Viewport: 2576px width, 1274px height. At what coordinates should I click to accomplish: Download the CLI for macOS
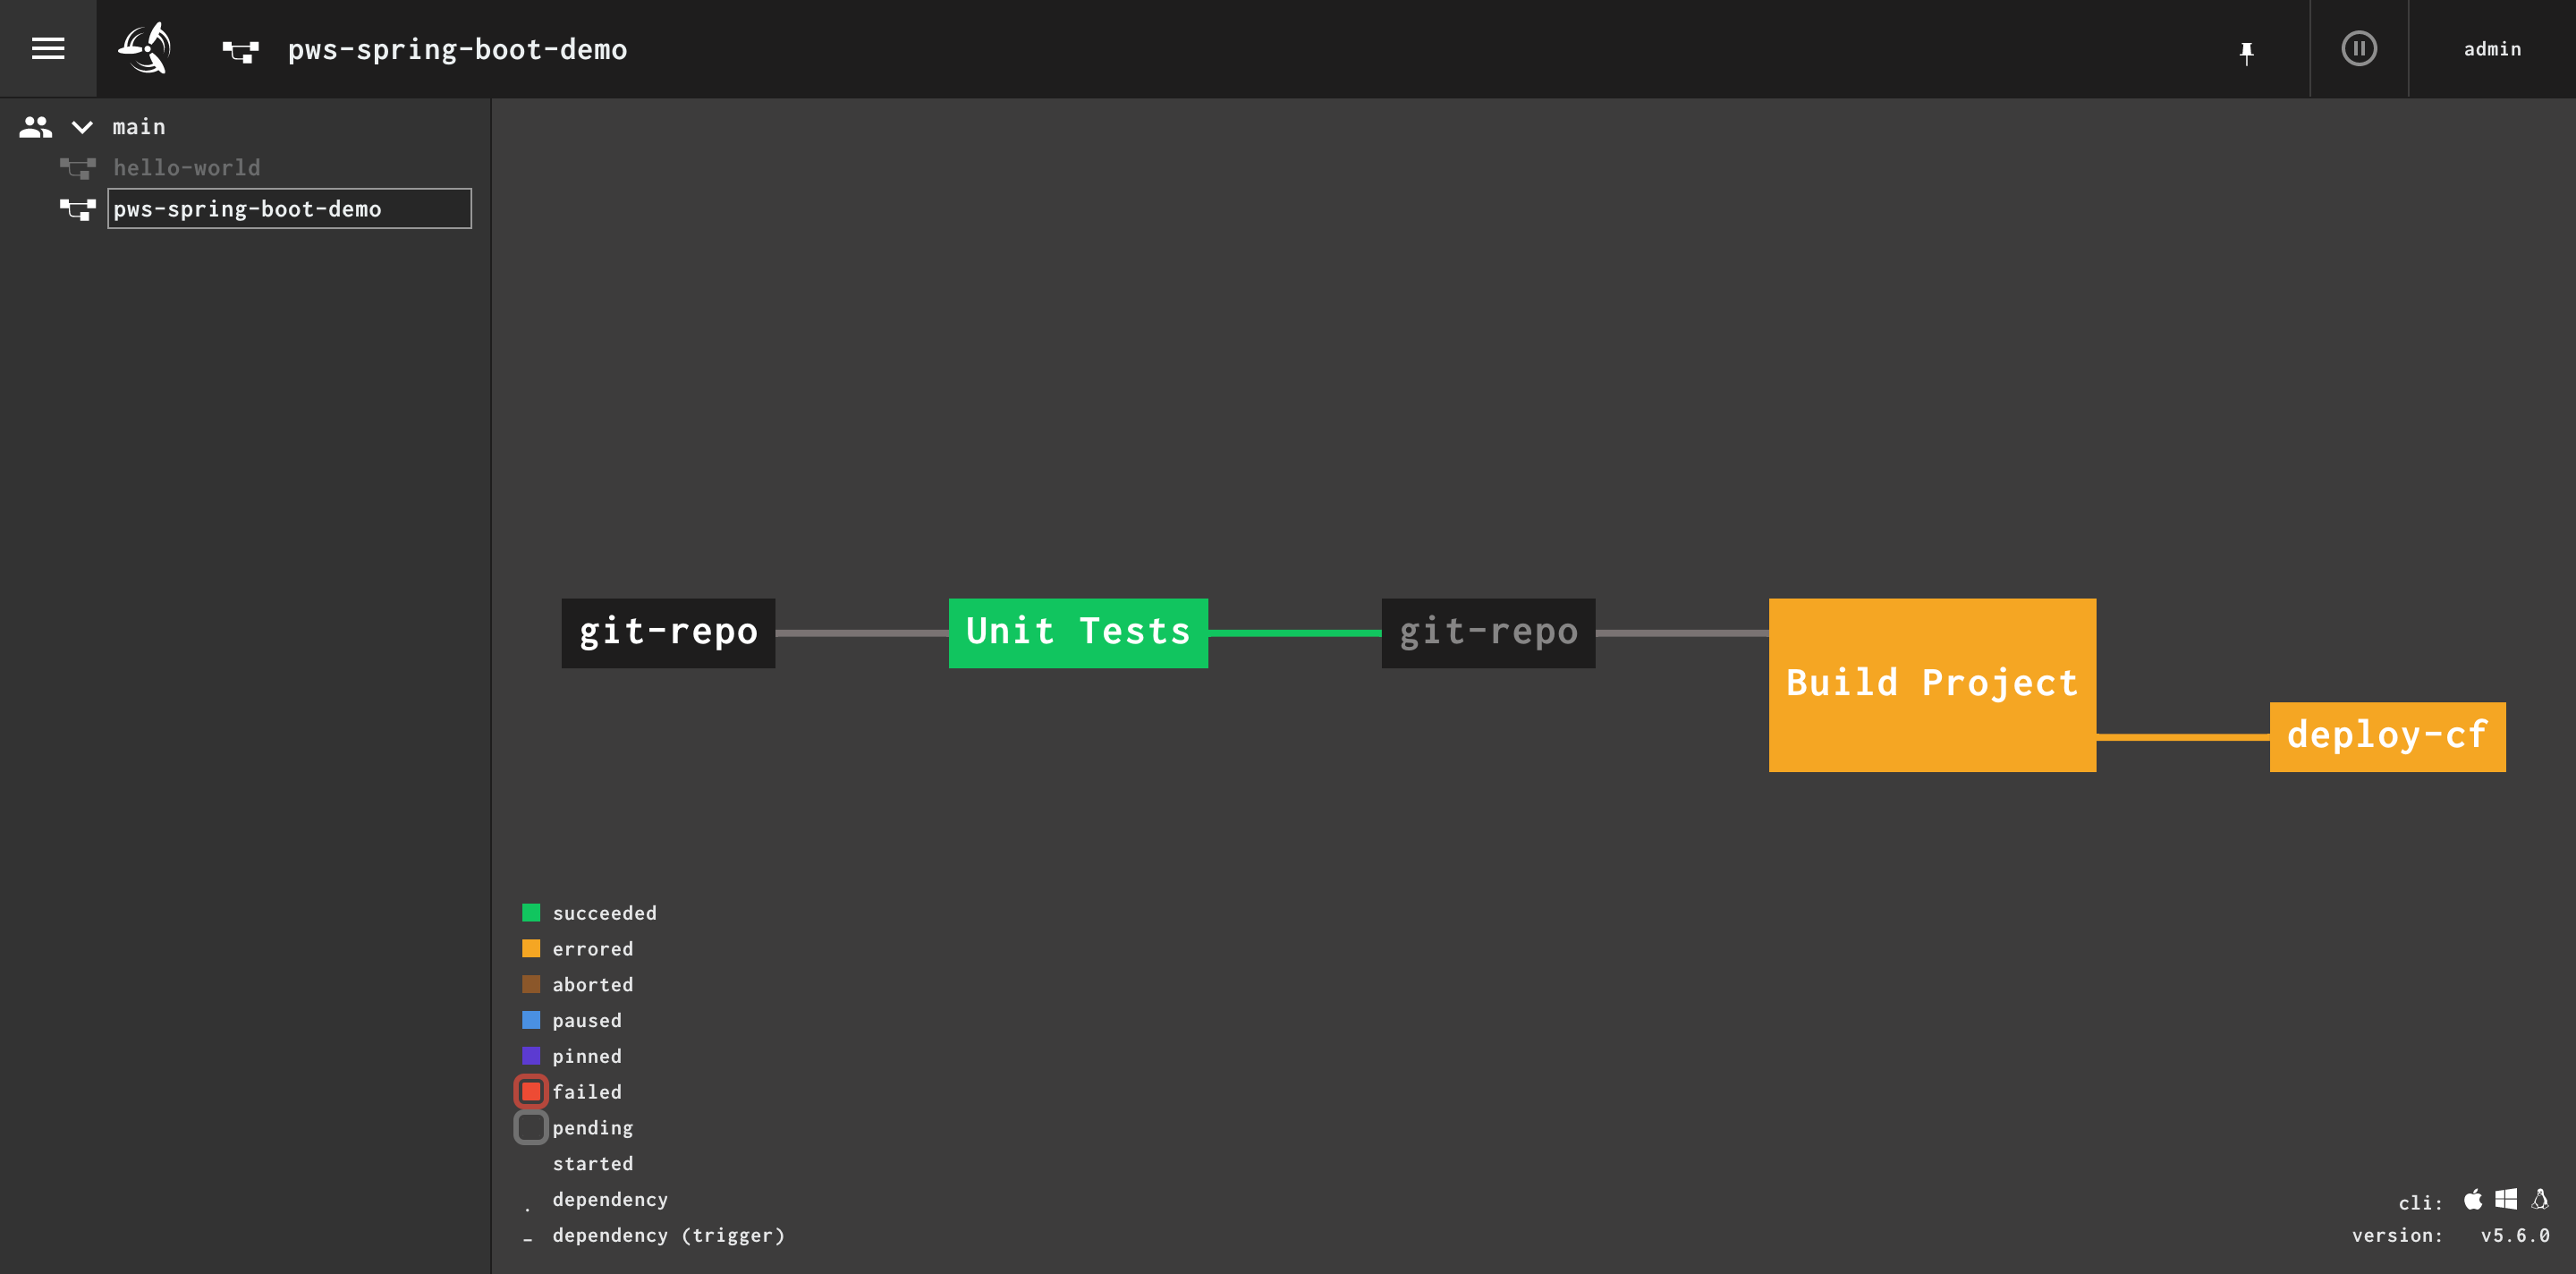2472,1199
